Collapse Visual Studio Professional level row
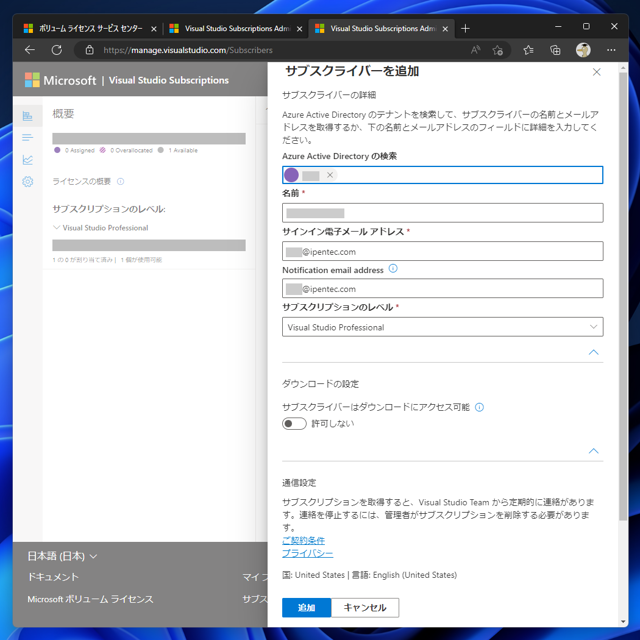The height and width of the screenshot is (640, 640). tap(57, 227)
